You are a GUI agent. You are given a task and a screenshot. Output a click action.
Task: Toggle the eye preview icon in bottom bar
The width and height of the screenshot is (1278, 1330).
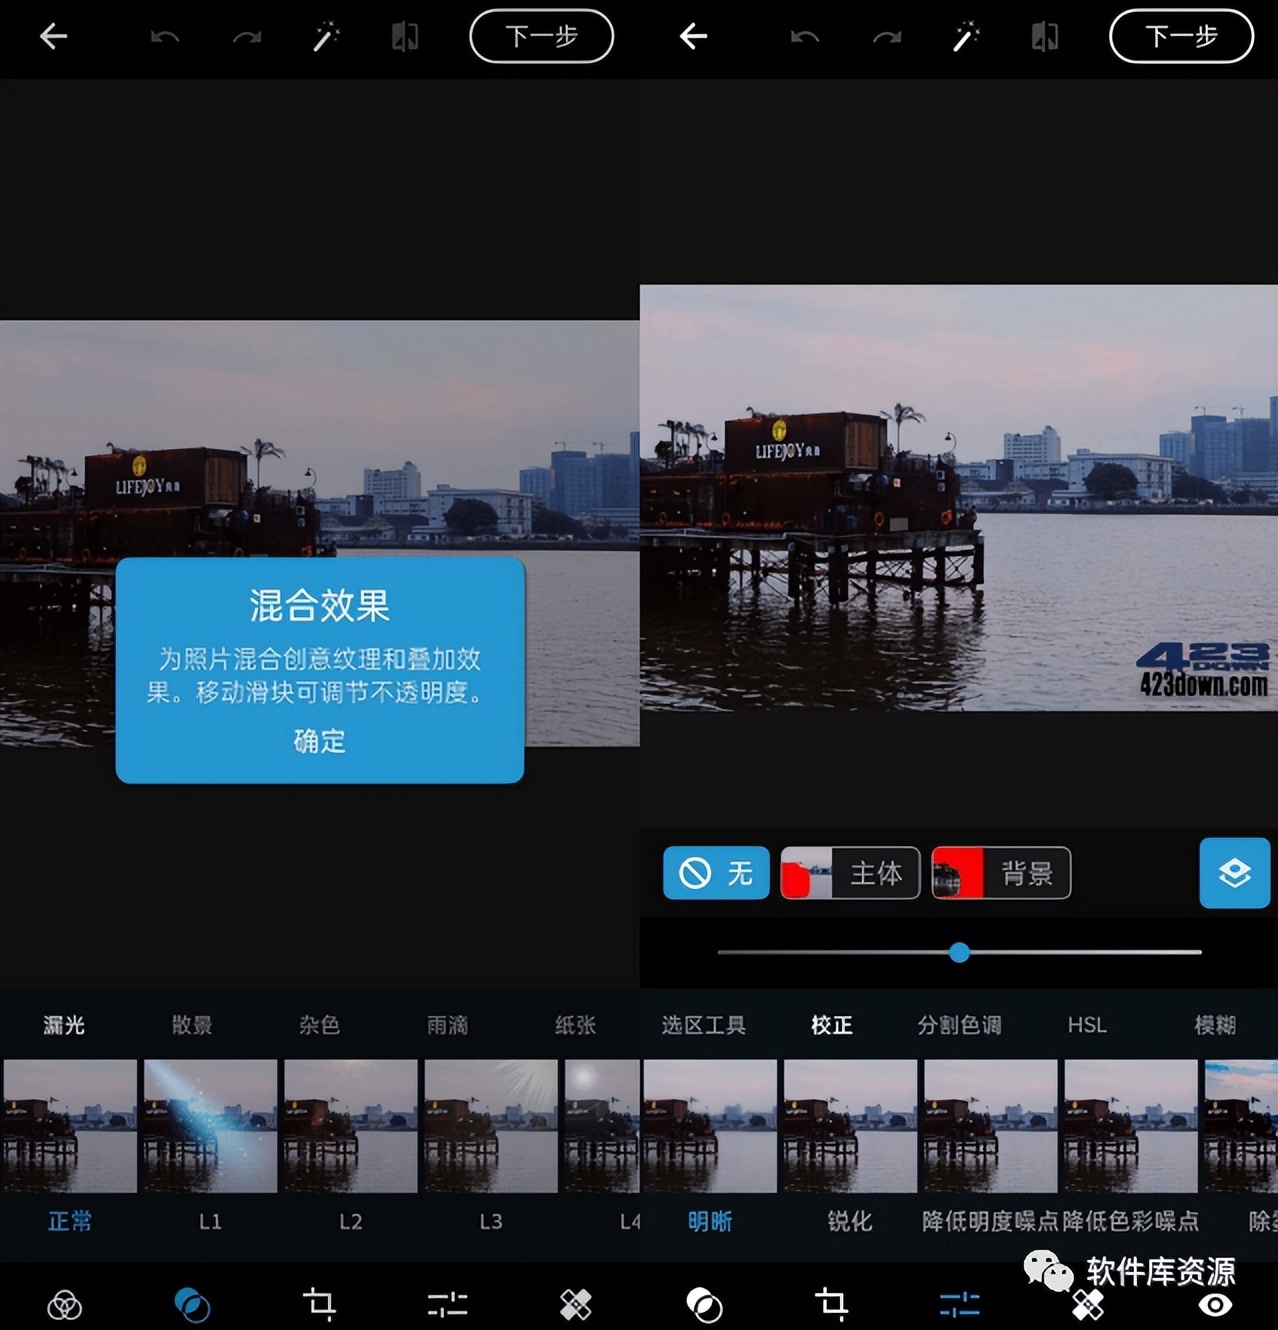1215,1304
